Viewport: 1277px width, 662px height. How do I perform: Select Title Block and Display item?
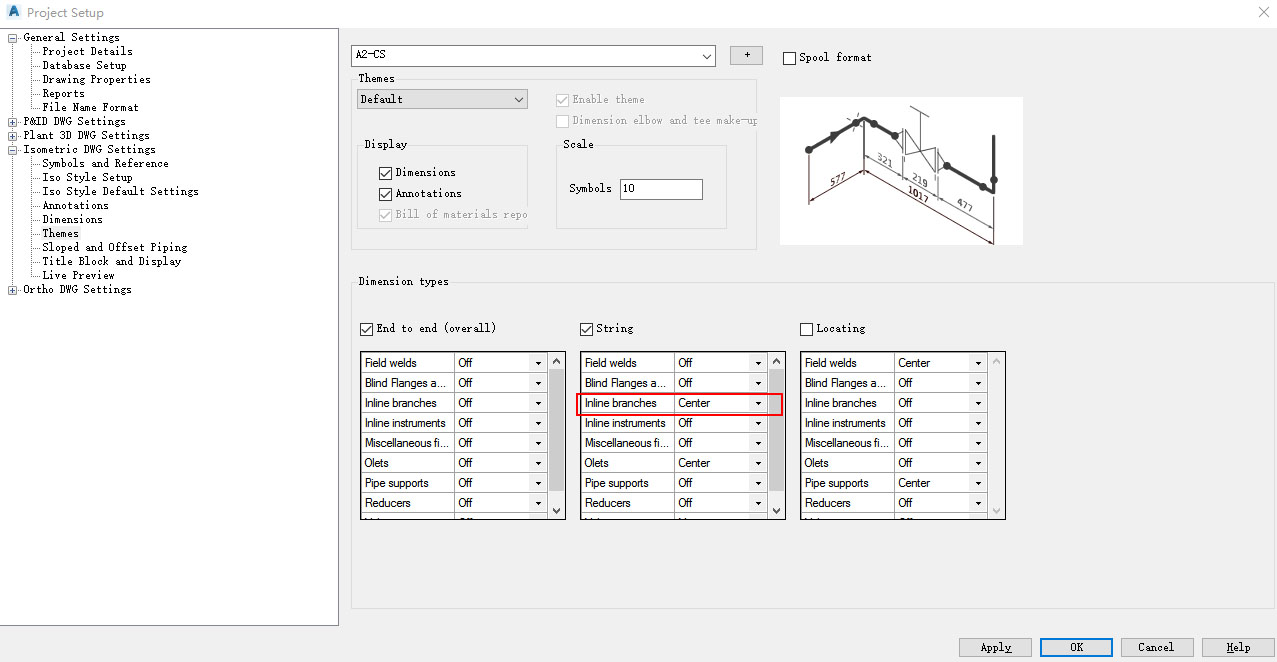[x=111, y=262]
